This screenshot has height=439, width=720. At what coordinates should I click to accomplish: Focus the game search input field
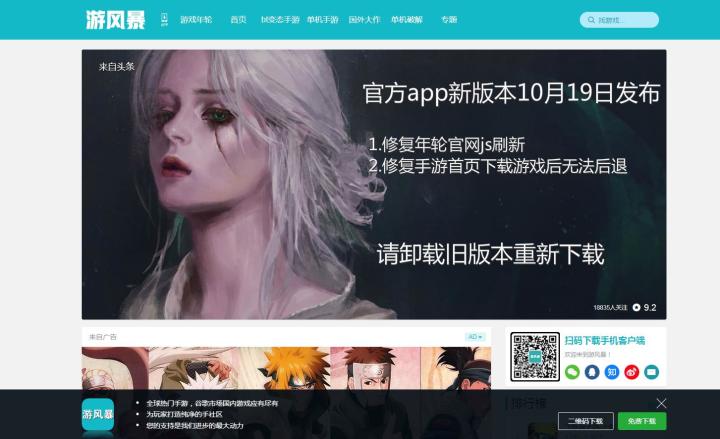pos(619,20)
